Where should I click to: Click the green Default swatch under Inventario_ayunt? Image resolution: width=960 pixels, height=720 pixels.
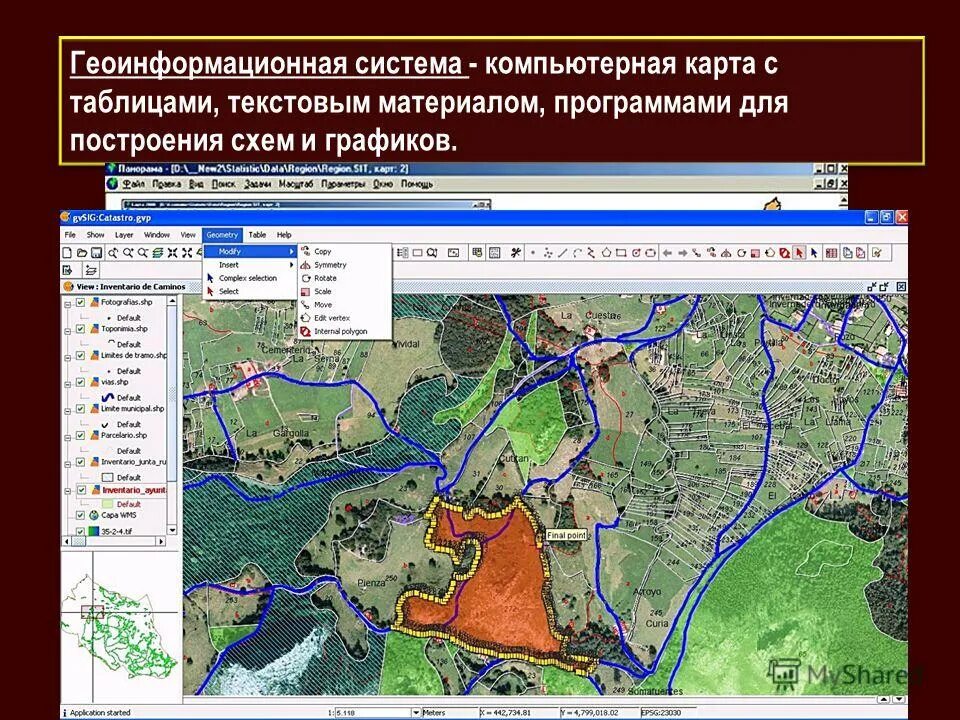pyautogui.click(x=109, y=502)
